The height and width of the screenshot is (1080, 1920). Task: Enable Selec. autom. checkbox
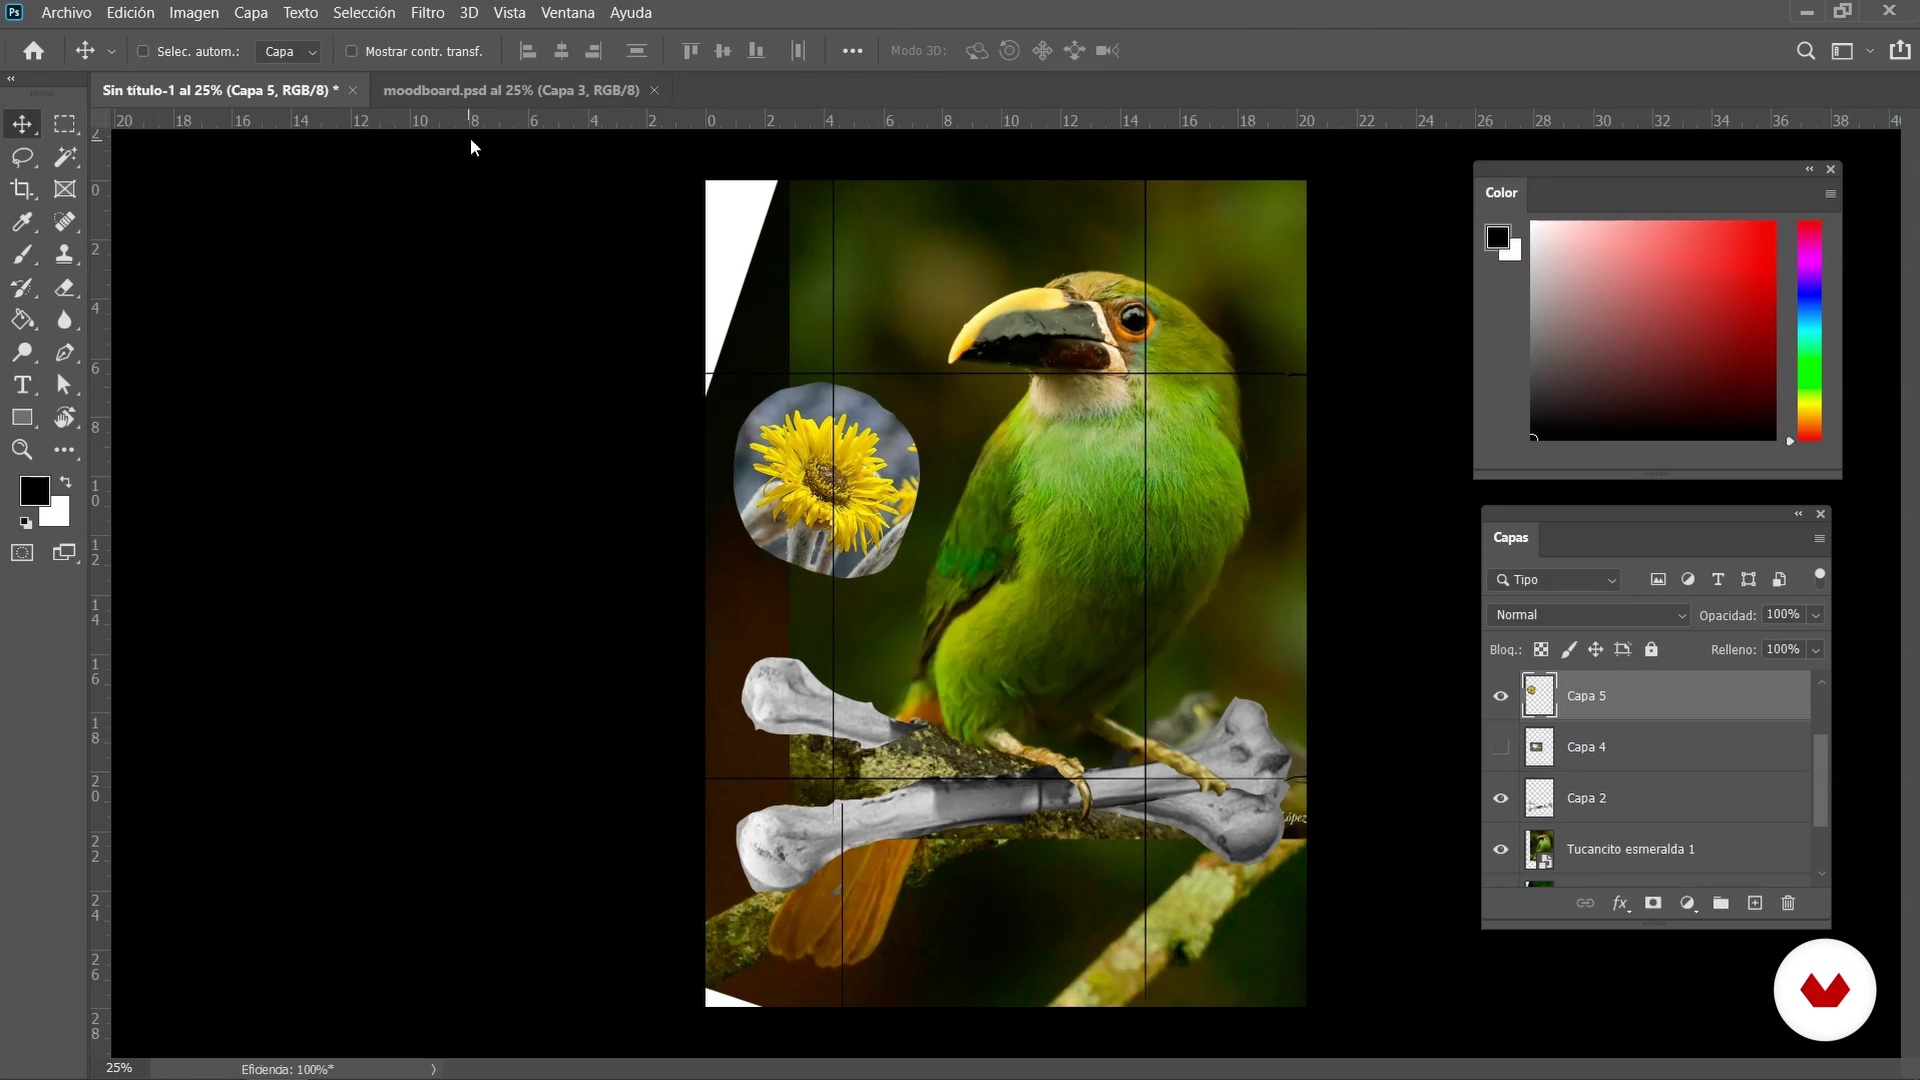pos(143,51)
